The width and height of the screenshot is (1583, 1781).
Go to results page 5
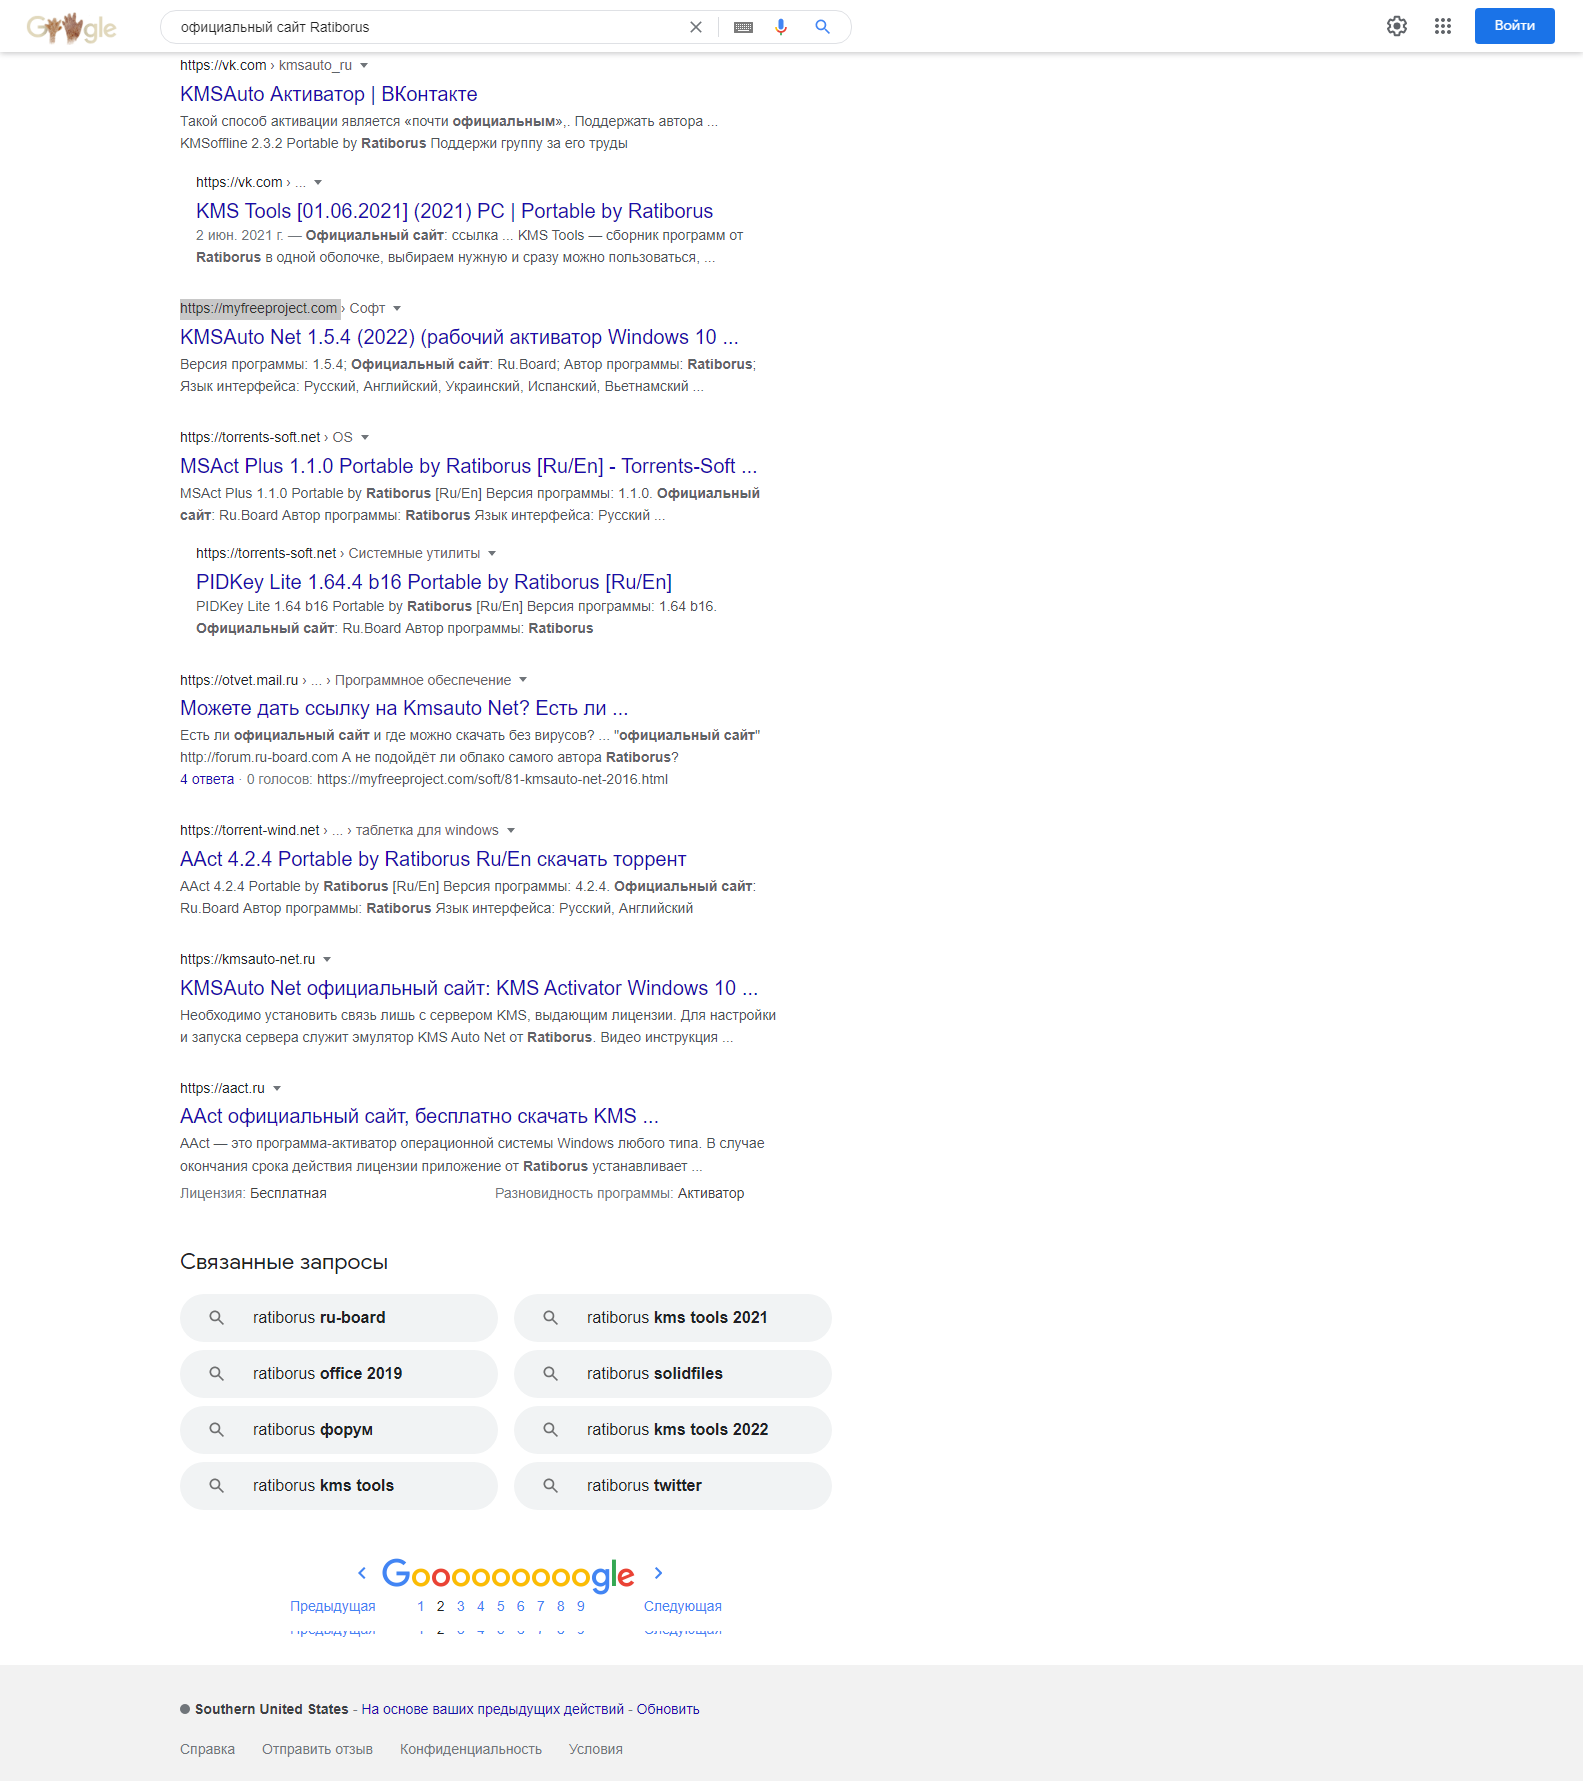(501, 1607)
